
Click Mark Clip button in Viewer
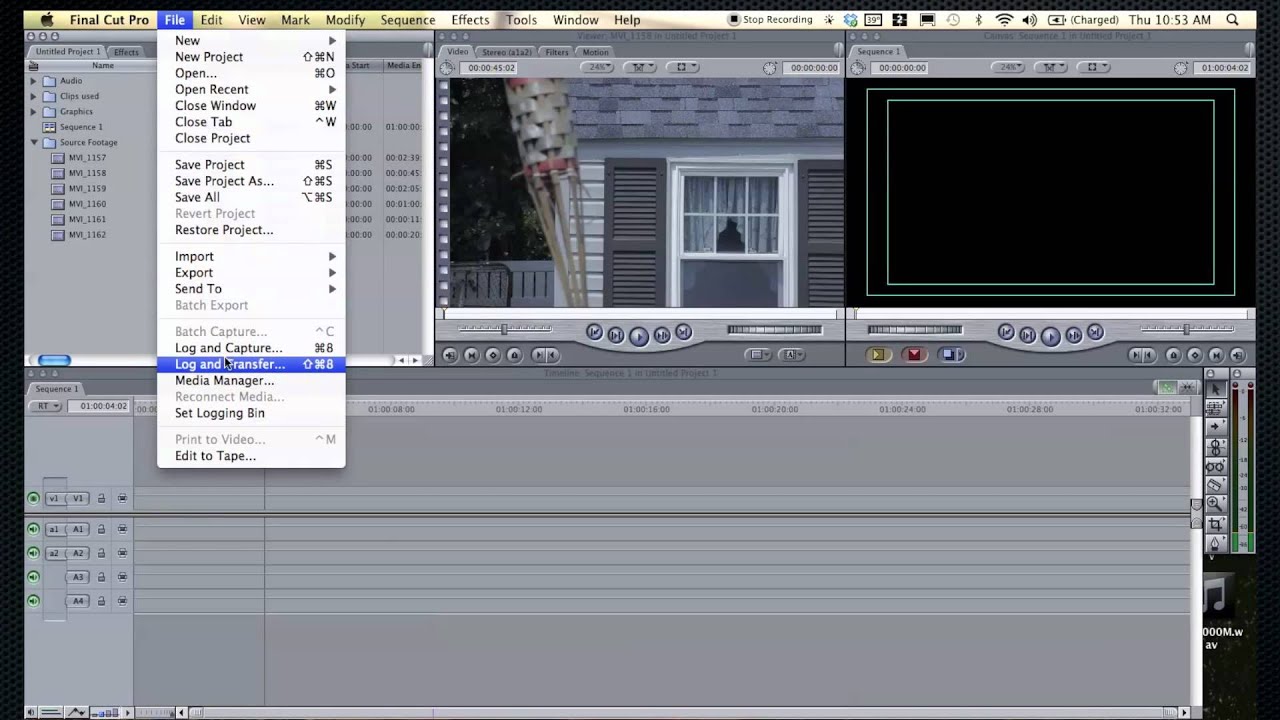[471, 355]
